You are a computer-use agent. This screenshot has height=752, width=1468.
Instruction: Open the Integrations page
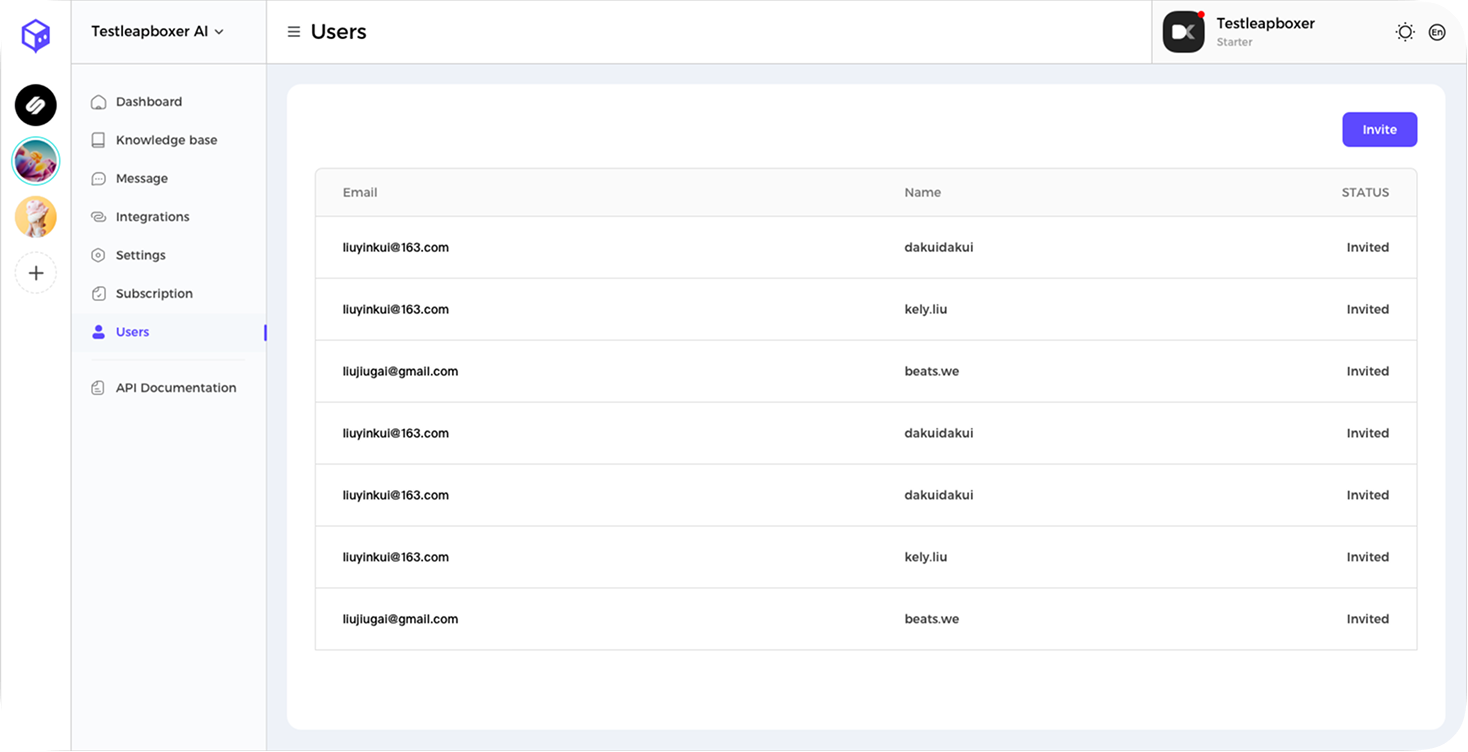152,216
